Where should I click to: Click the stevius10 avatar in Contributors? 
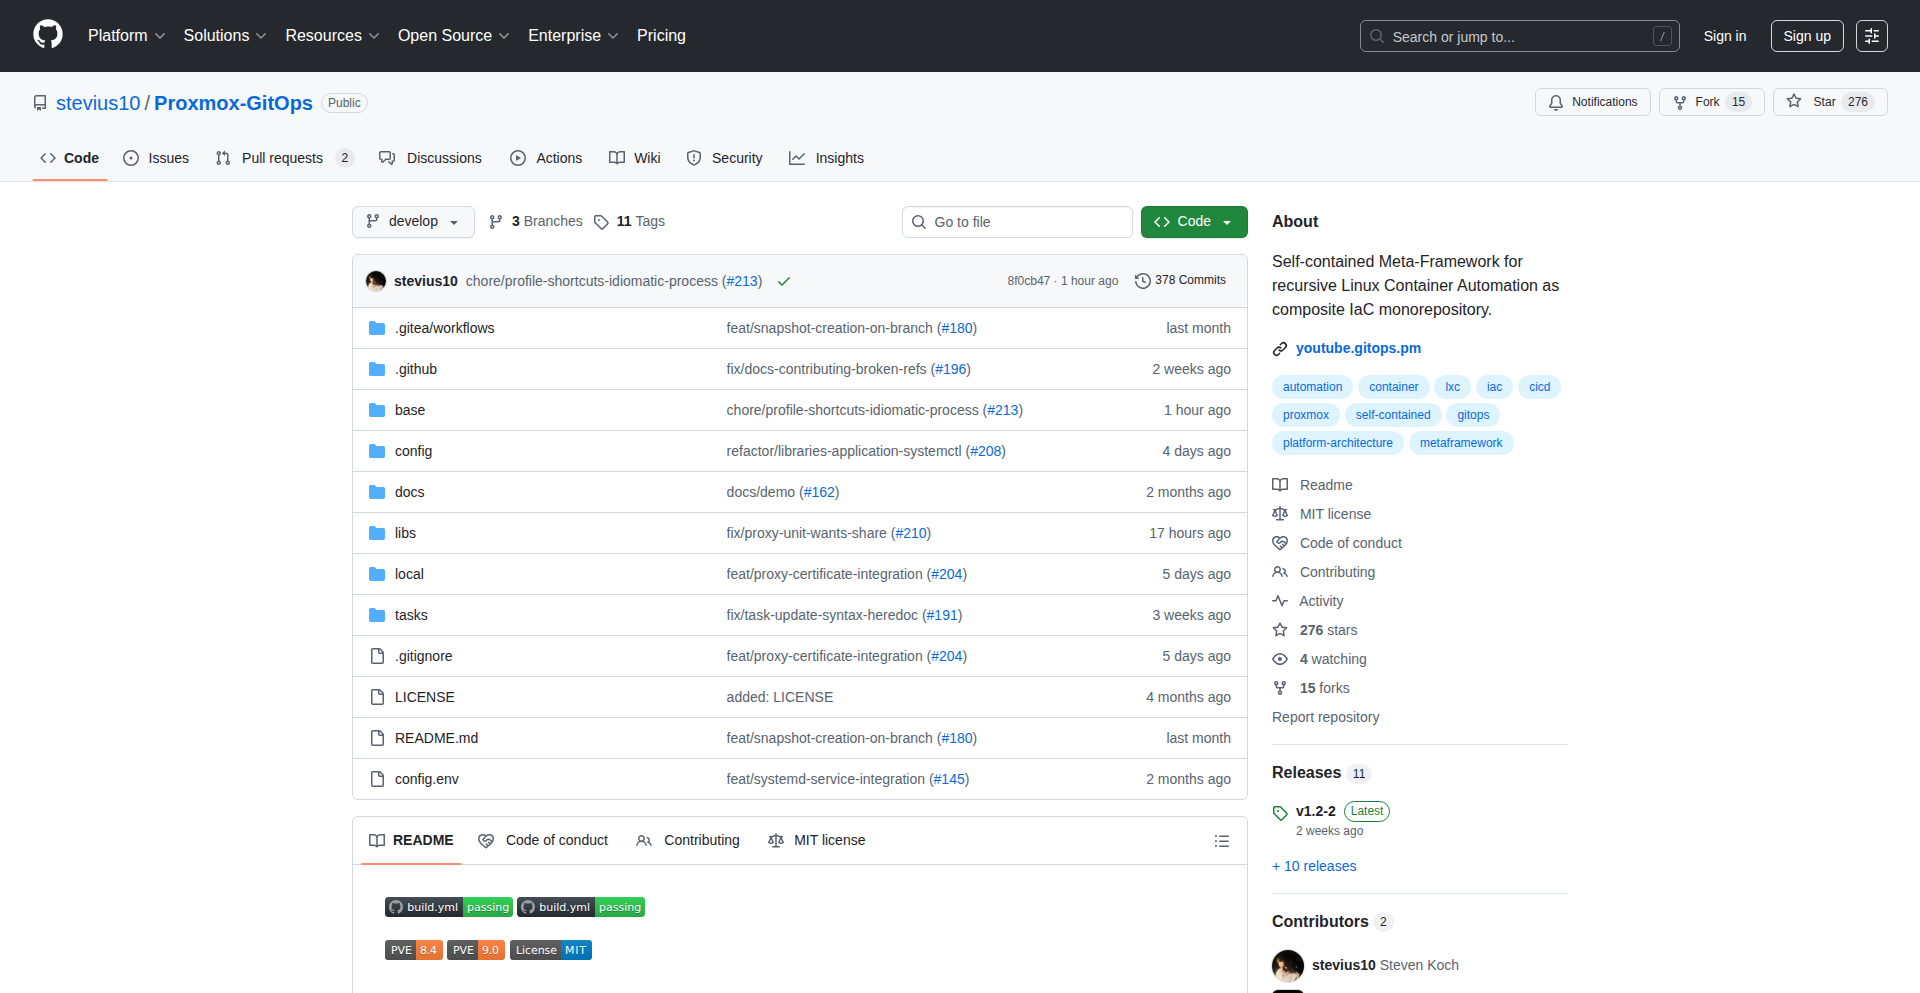(1288, 965)
